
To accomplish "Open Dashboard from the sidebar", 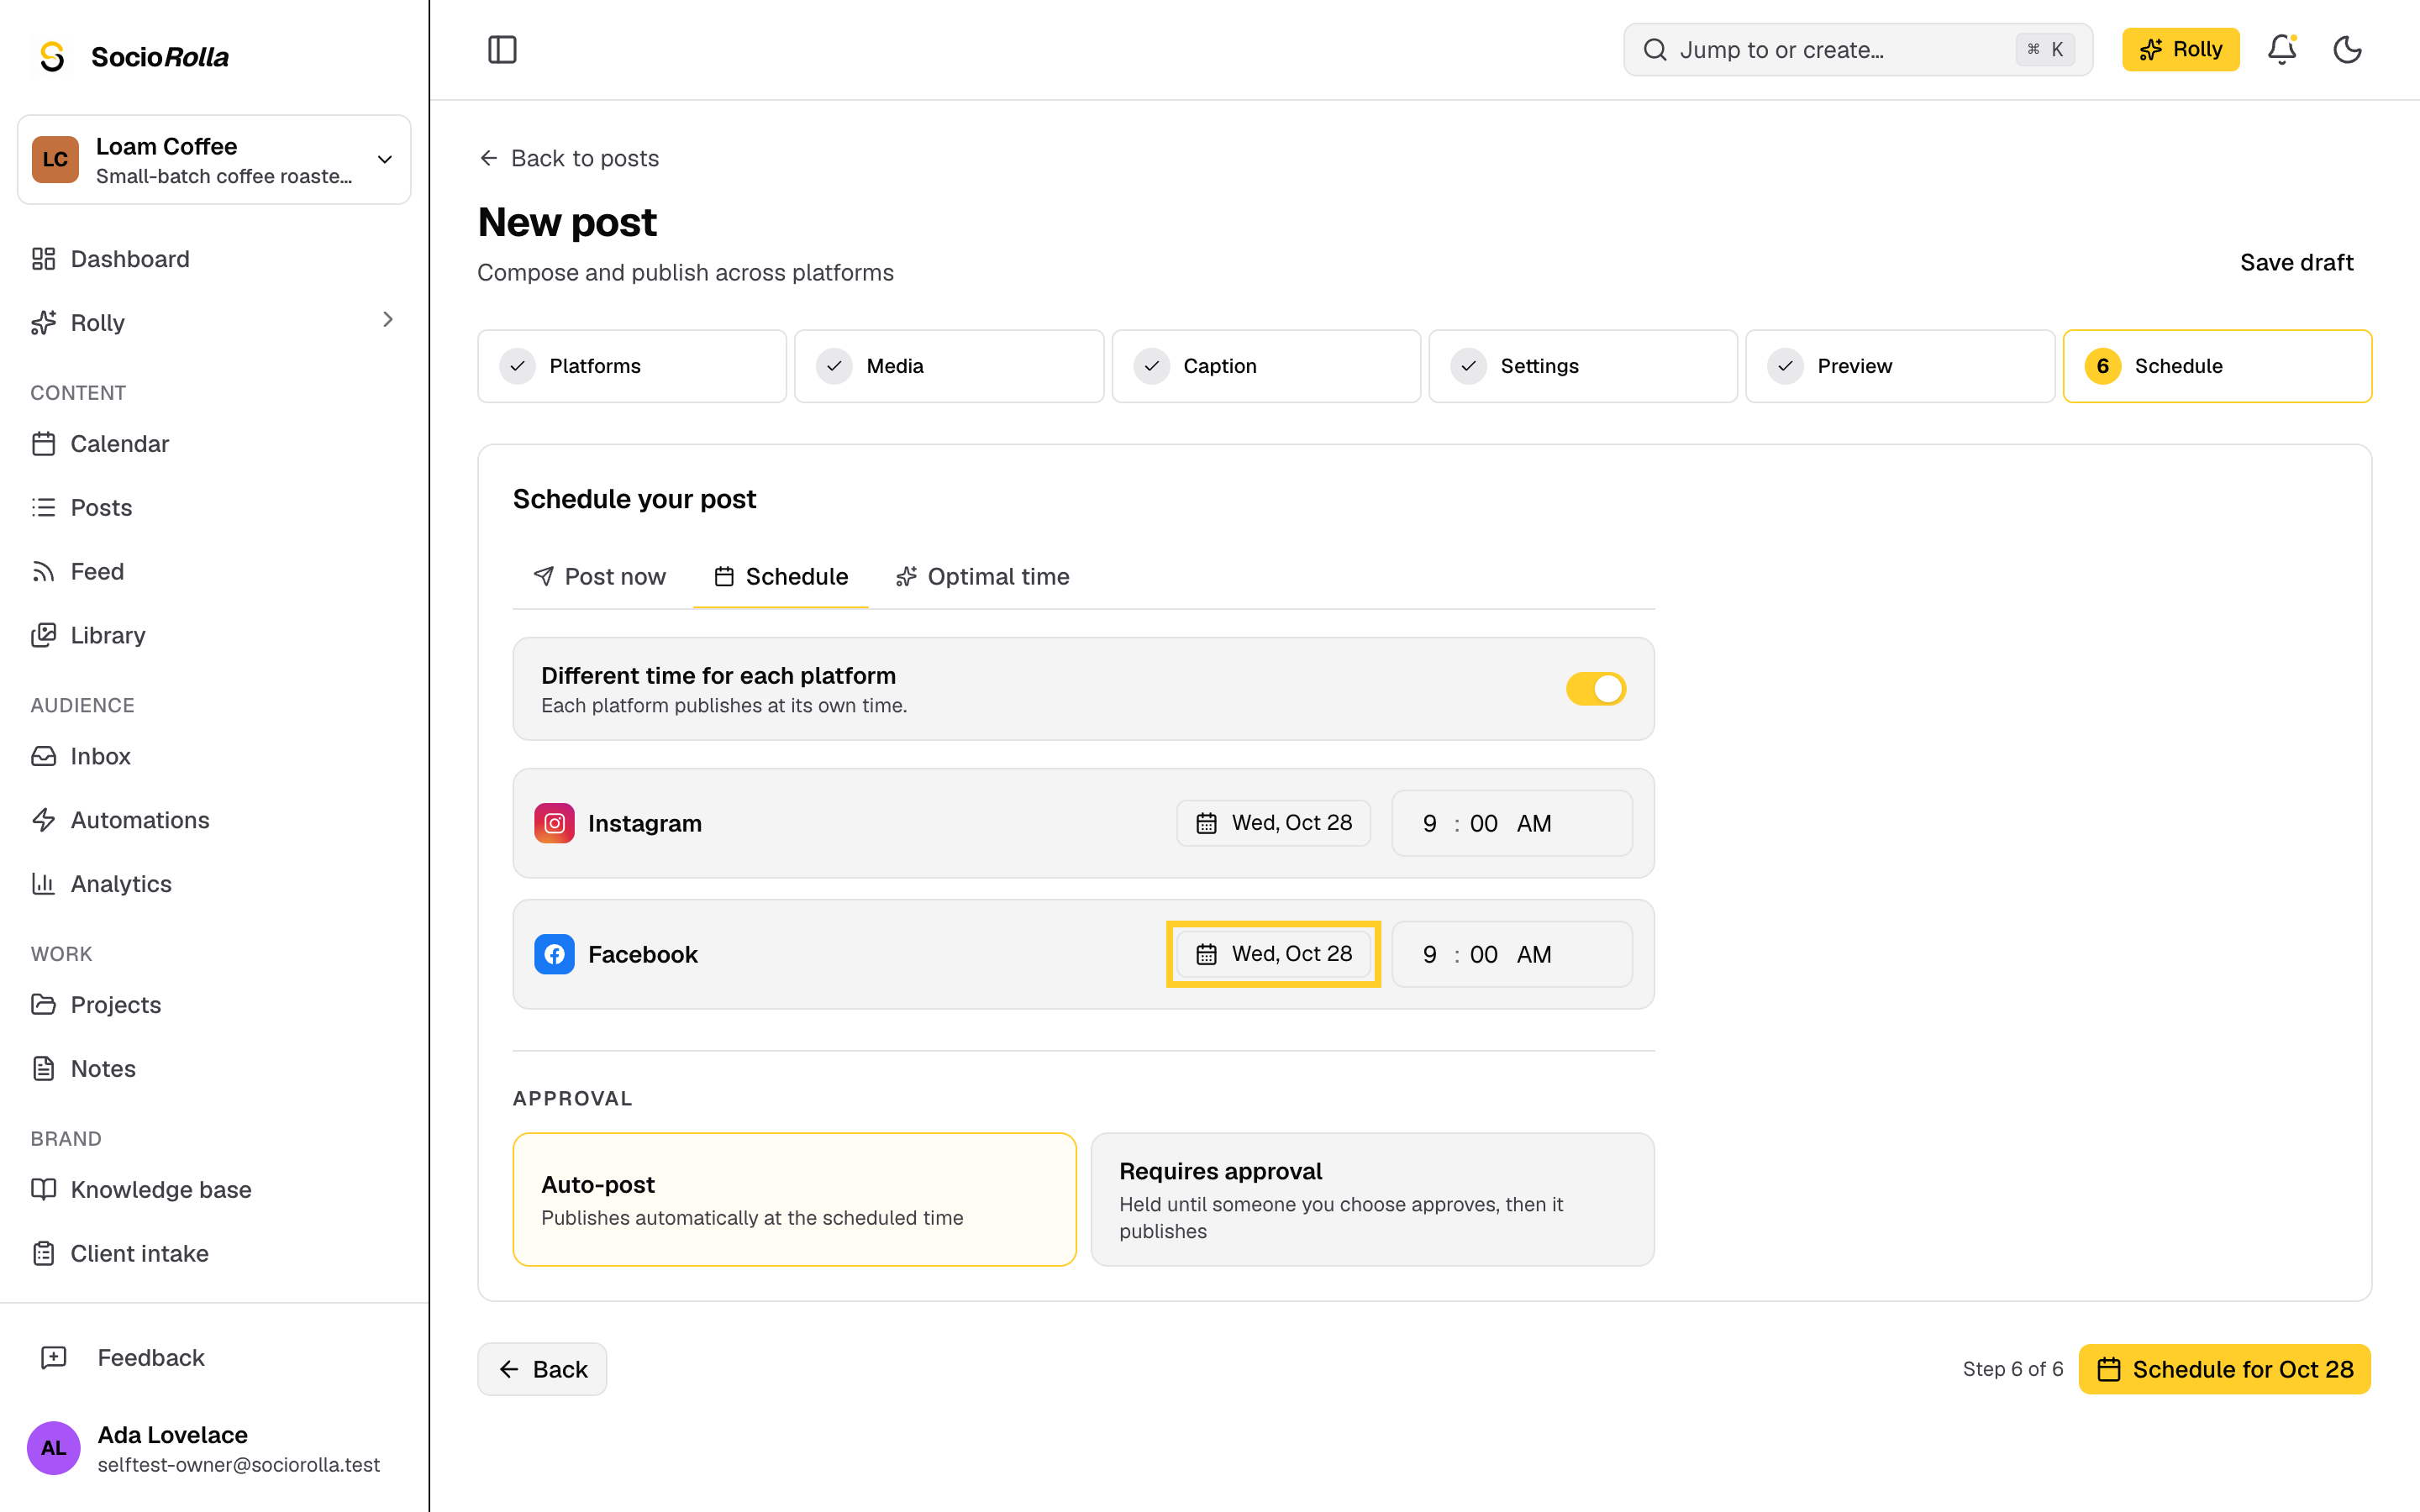I will [214, 259].
